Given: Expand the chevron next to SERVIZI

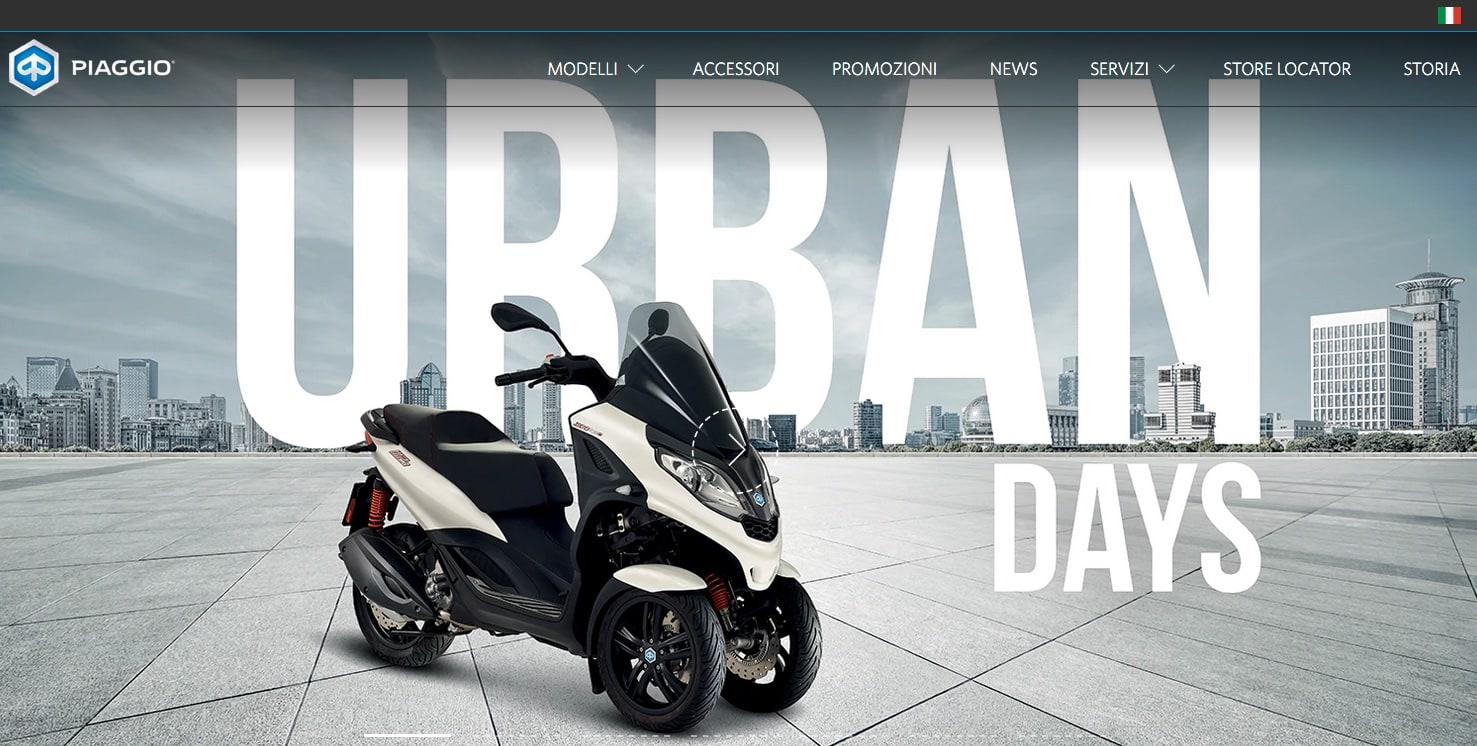Looking at the screenshot, I should pos(1166,69).
